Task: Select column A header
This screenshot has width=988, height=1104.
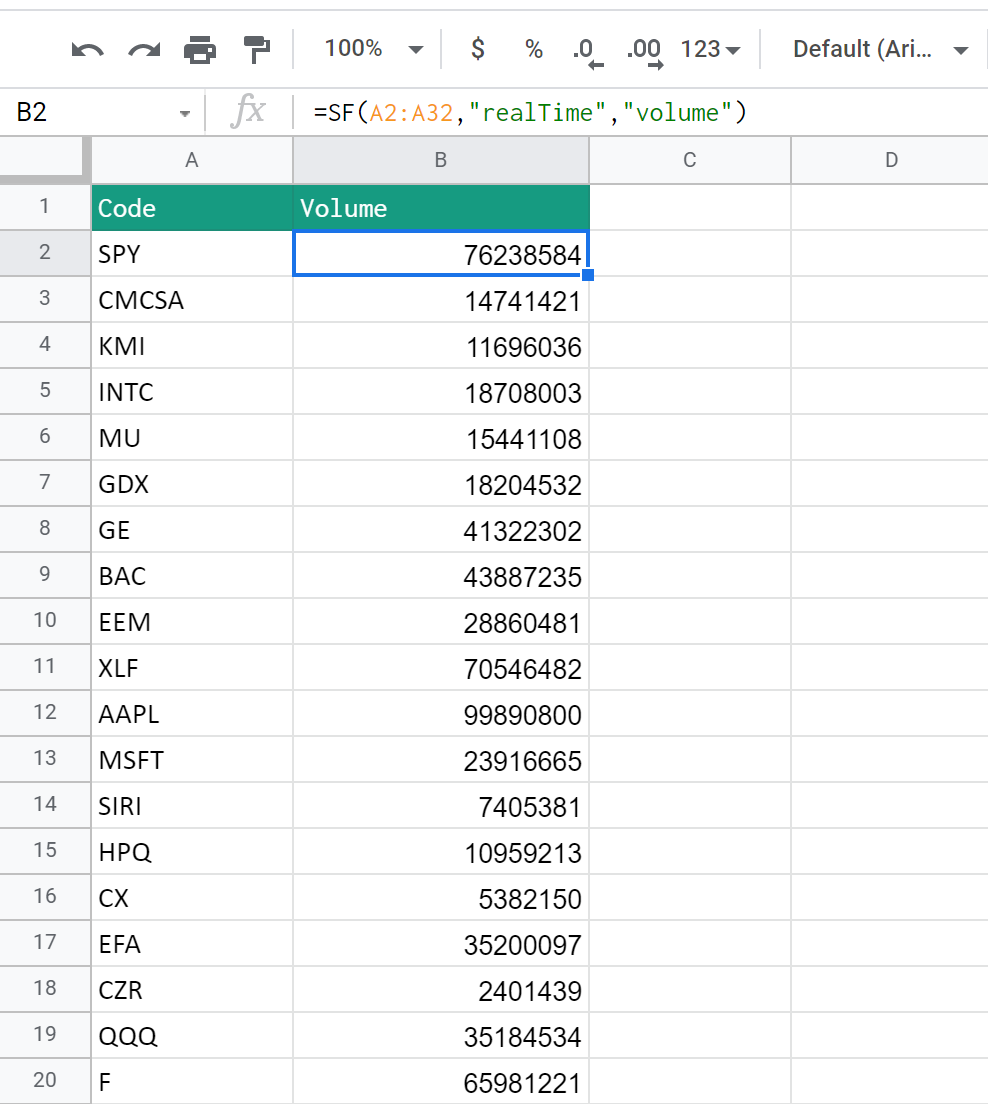Action: (x=192, y=161)
